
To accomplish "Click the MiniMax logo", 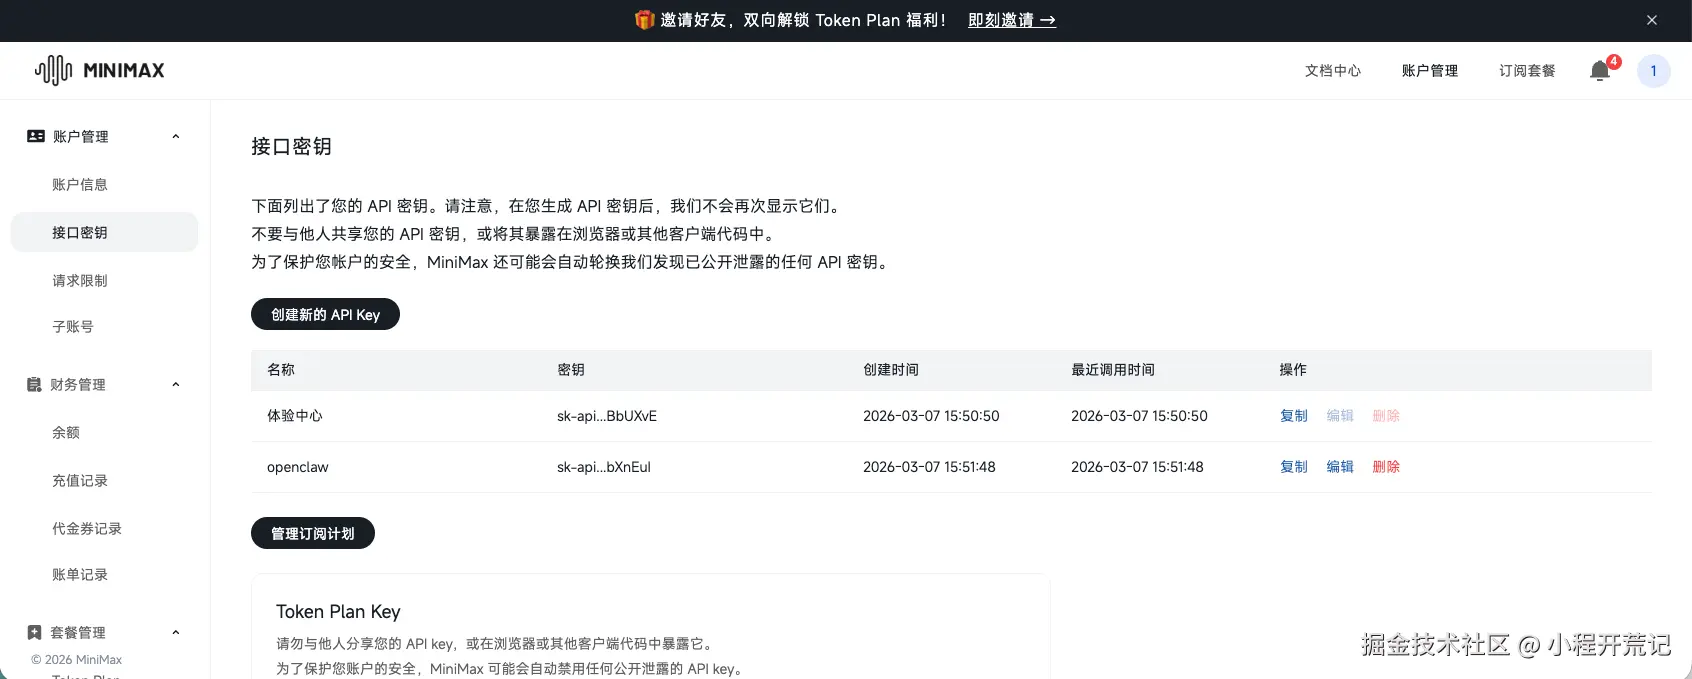I will [x=100, y=70].
